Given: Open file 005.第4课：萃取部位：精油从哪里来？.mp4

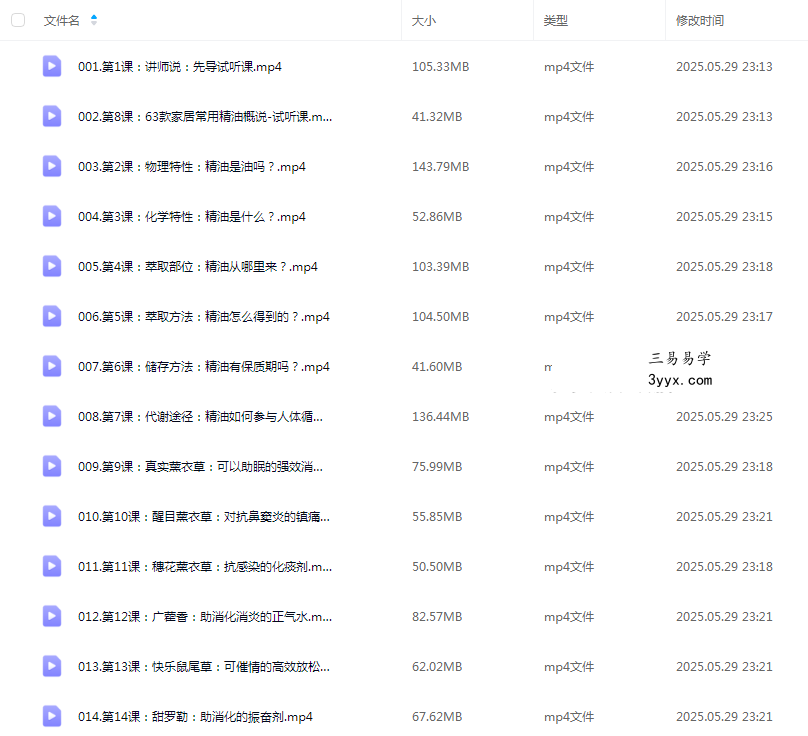Looking at the screenshot, I should (x=198, y=267).
